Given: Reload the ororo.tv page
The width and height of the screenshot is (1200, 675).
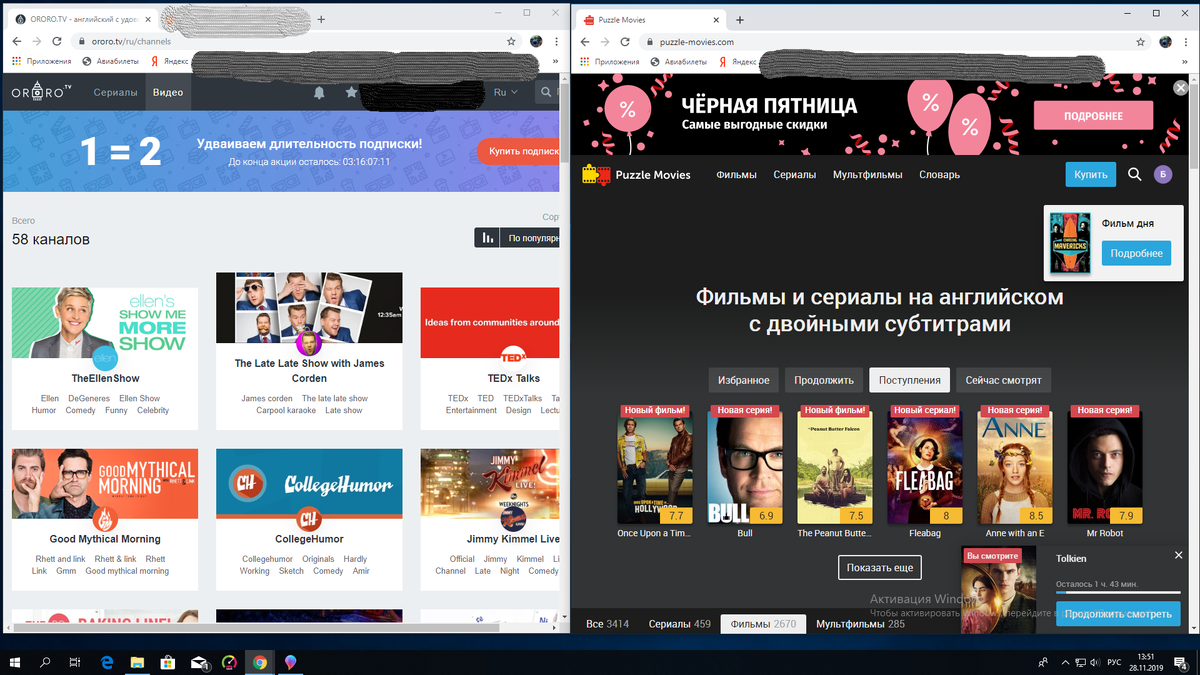Looking at the screenshot, I should pyautogui.click(x=59, y=42).
